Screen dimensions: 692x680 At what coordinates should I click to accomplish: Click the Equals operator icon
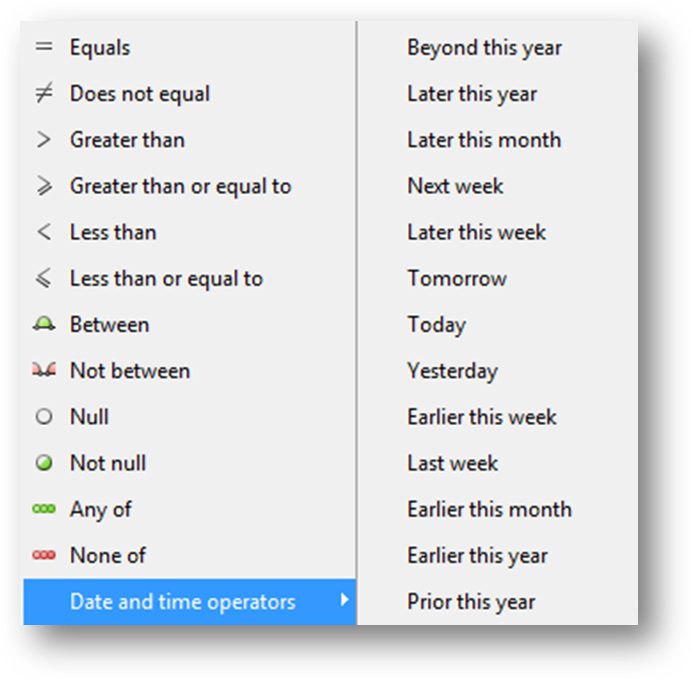point(44,46)
